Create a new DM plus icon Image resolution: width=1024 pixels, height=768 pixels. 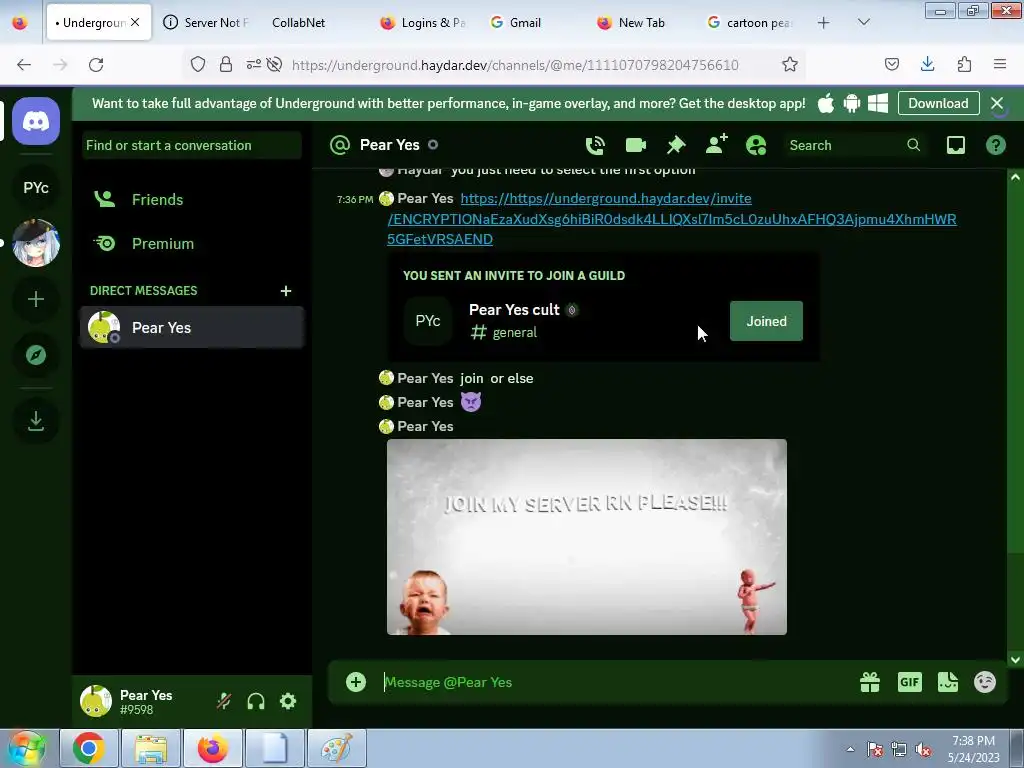(285, 291)
